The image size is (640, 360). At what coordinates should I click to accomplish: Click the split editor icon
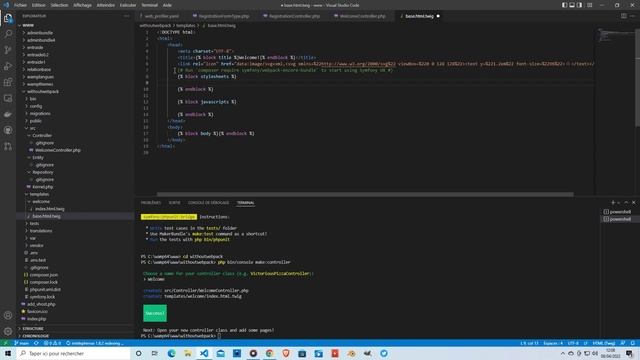[624, 16]
